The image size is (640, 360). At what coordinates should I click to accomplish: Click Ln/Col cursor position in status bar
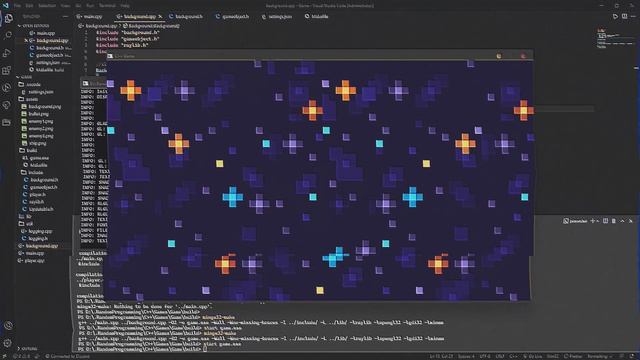point(441,356)
